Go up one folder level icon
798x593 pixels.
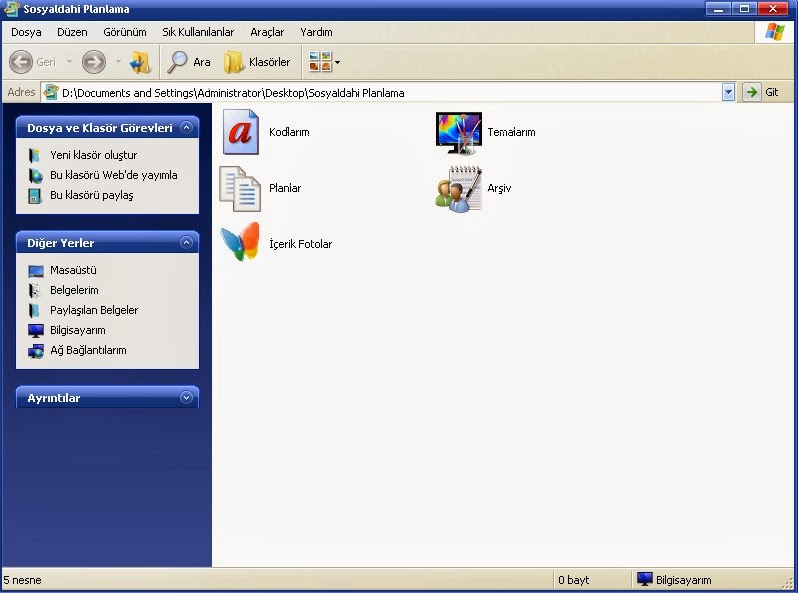tap(140, 62)
